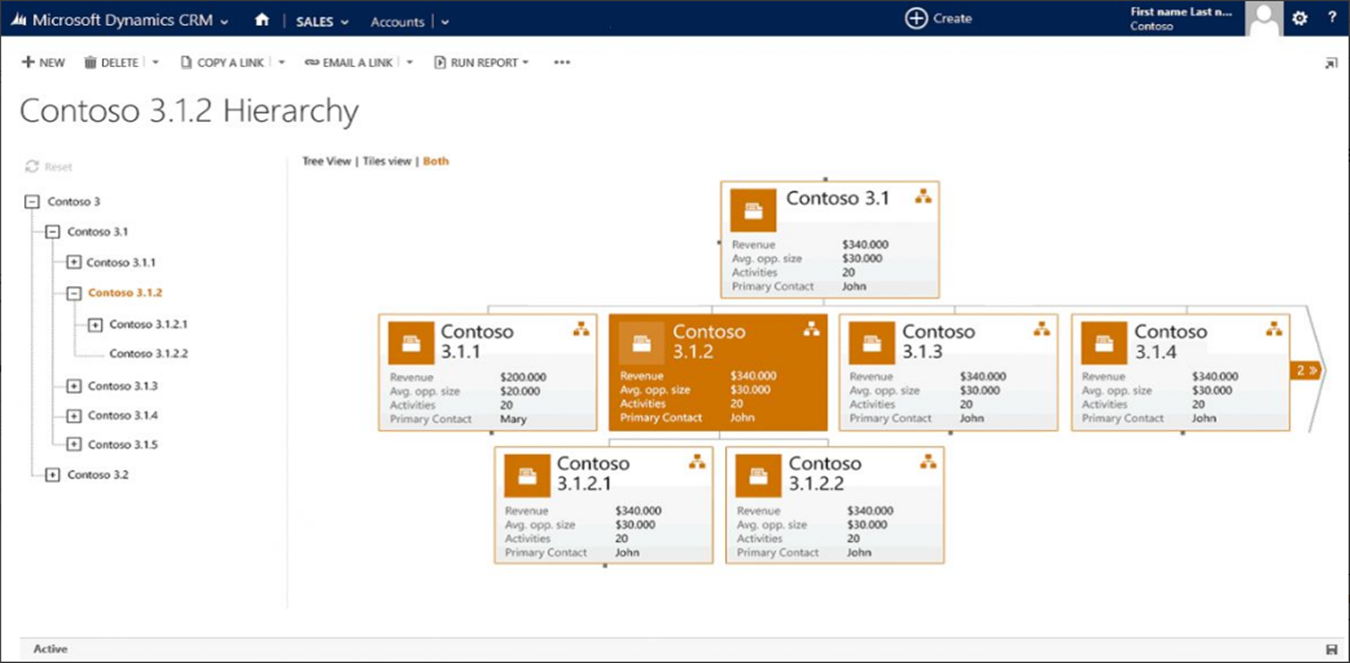The image size is (1350, 663).
Task: Click the 2-chevron arrow to reveal more sibling tiles
Action: pos(1305,369)
